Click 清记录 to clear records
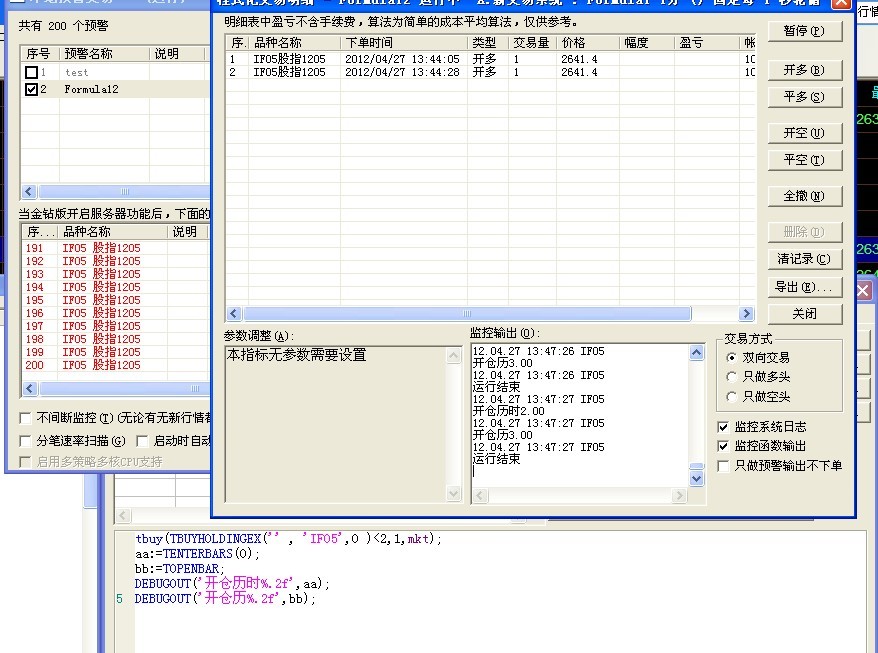 pyautogui.click(x=804, y=259)
